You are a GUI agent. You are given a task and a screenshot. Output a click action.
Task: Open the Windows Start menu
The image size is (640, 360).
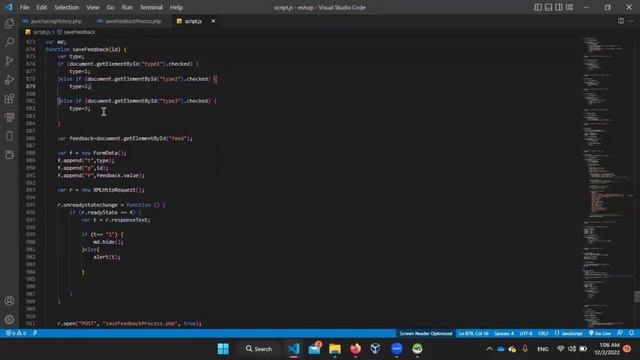coord(223,349)
